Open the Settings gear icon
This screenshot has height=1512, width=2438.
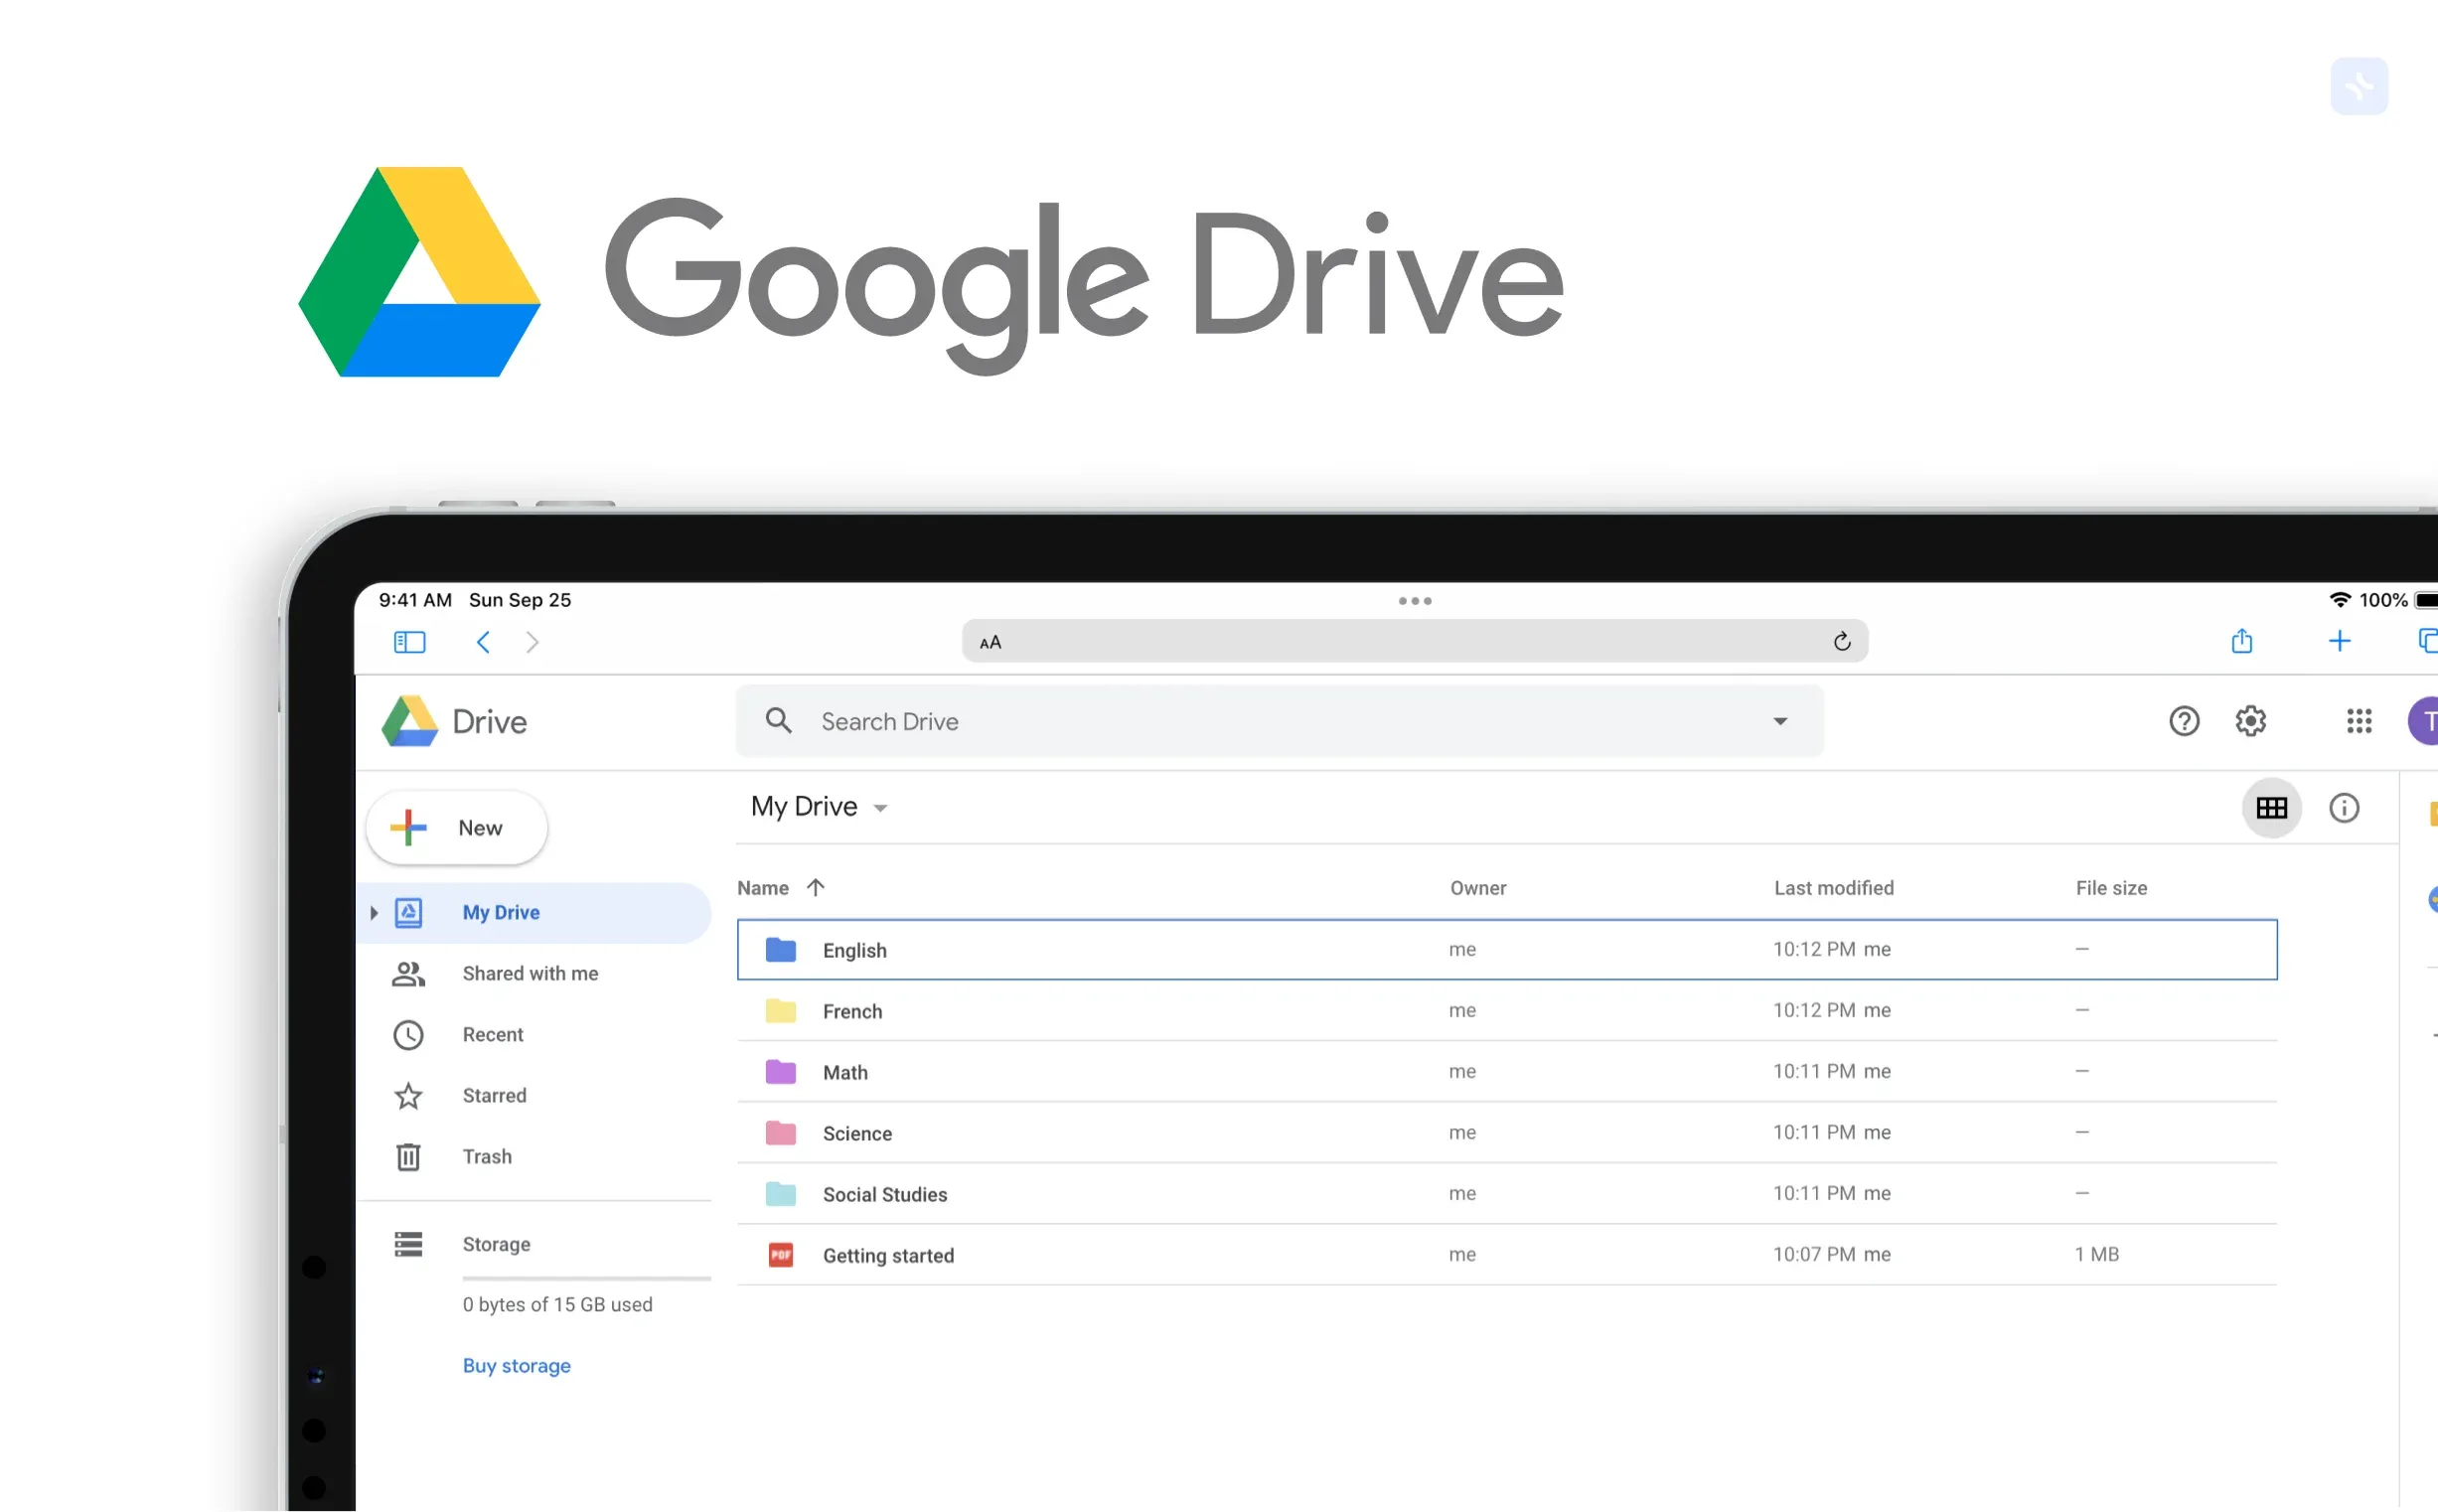tap(2249, 720)
